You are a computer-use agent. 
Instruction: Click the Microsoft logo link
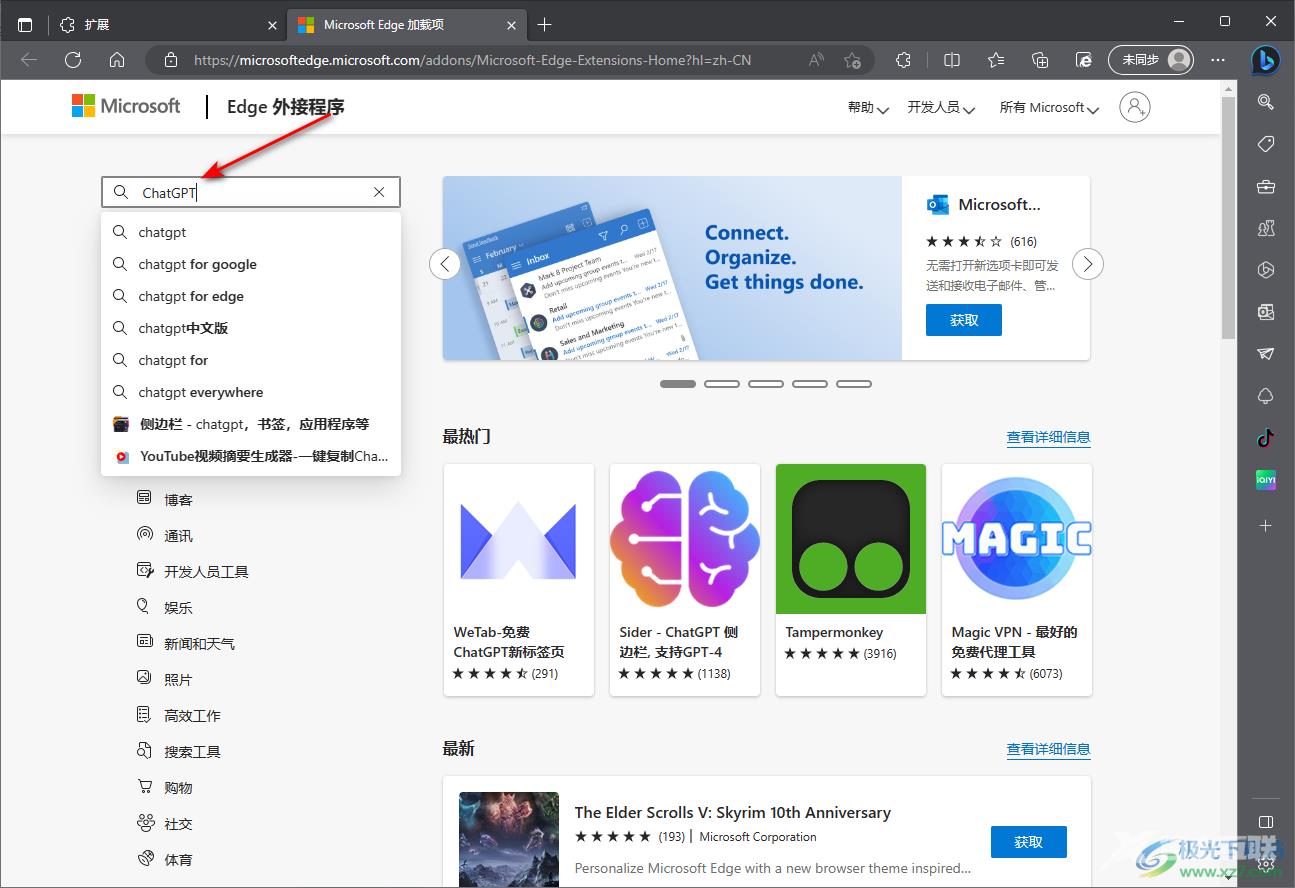click(126, 106)
